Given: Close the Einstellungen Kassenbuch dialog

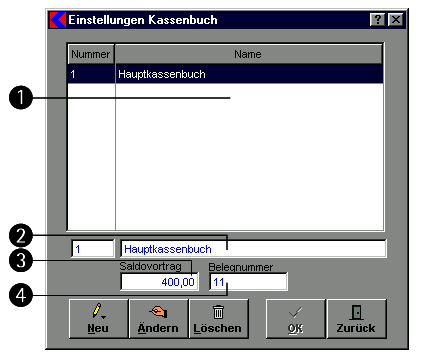Looking at the screenshot, I should (396, 20).
